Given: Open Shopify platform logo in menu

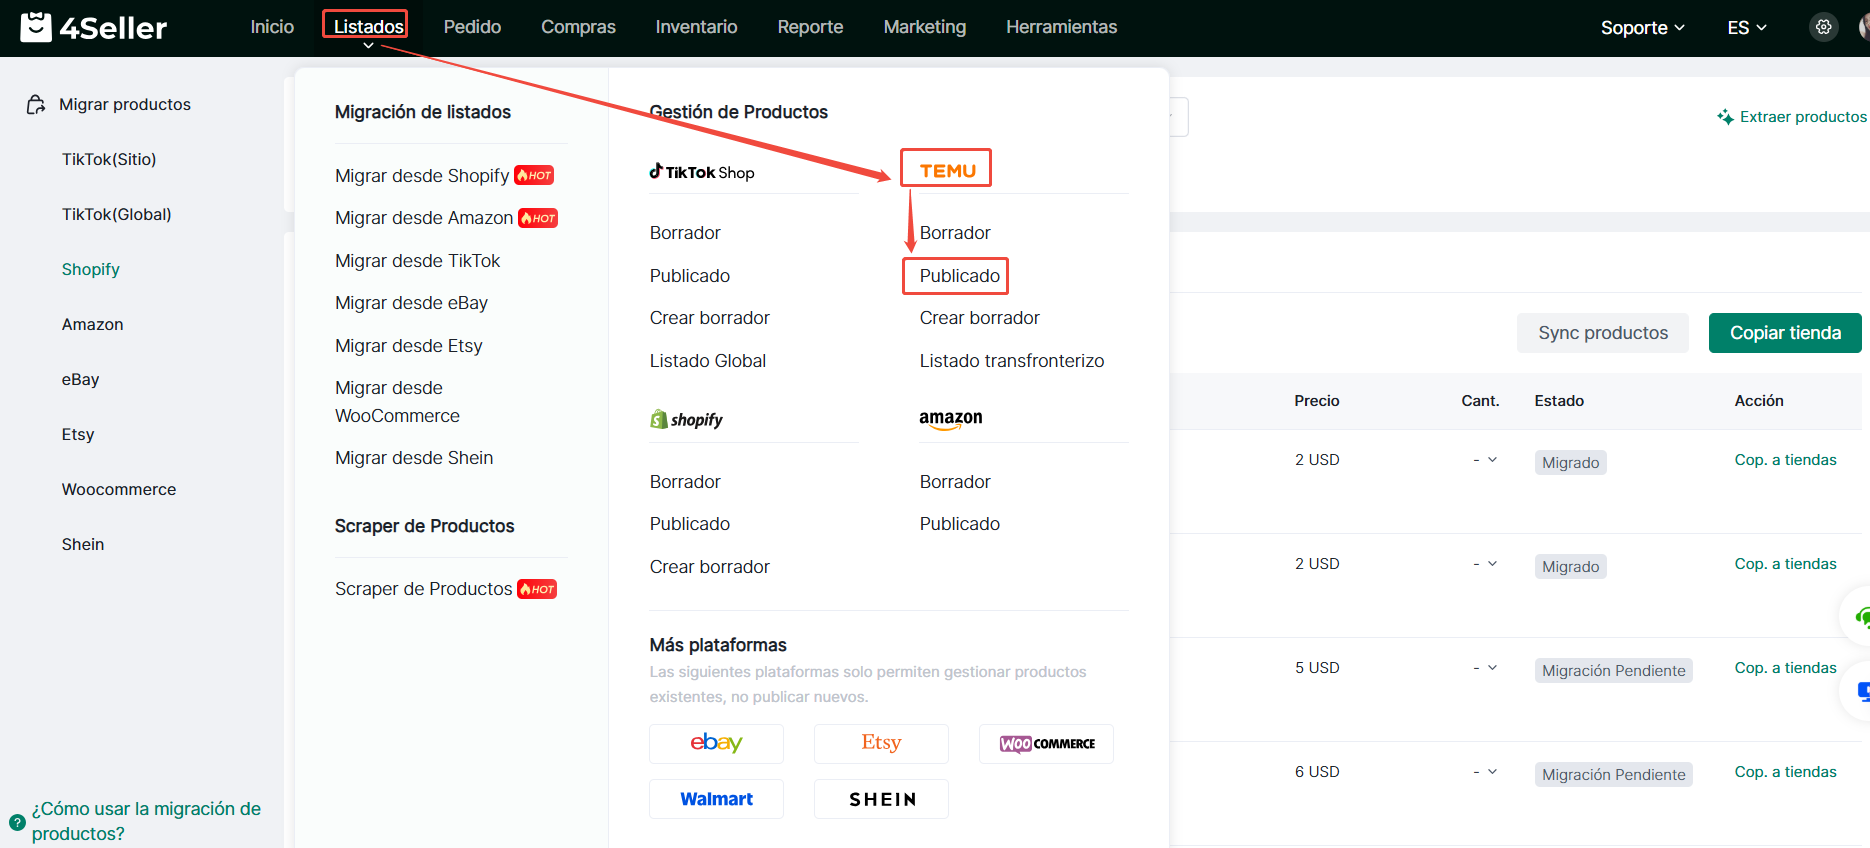Looking at the screenshot, I should click(x=687, y=419).
